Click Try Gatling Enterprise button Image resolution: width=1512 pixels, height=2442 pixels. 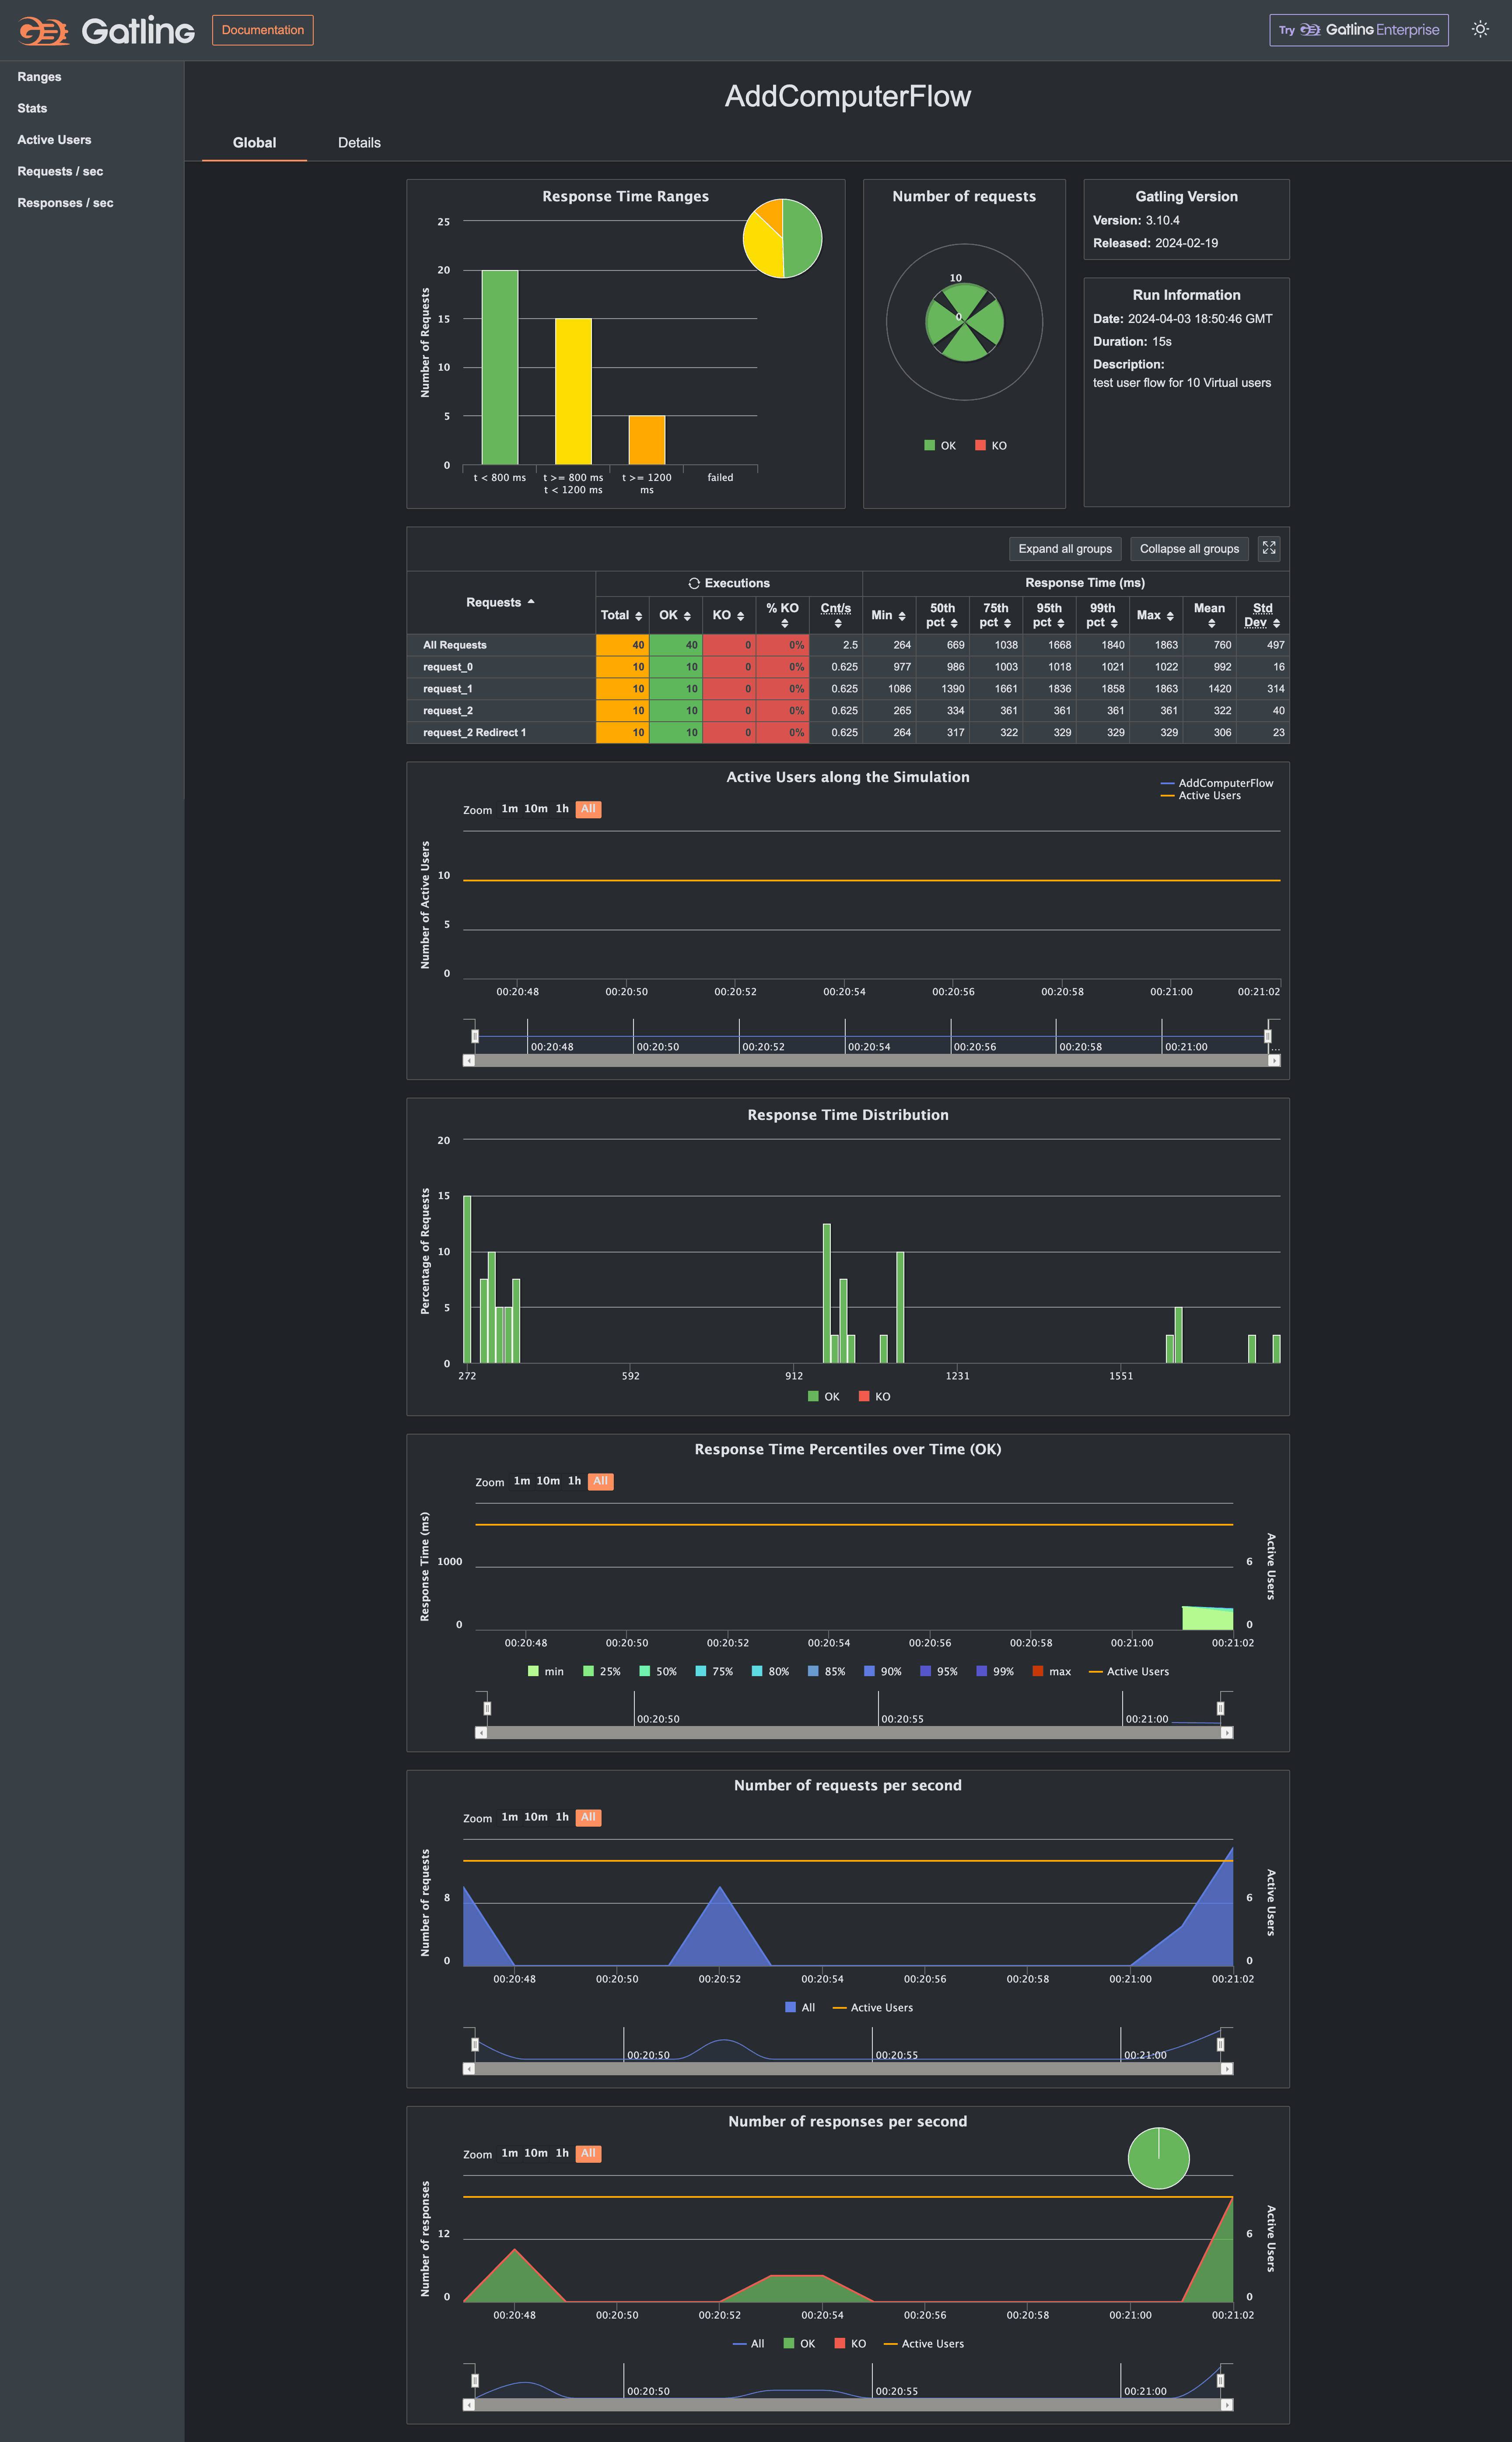pyautogui.click(x=1358, y=30)
